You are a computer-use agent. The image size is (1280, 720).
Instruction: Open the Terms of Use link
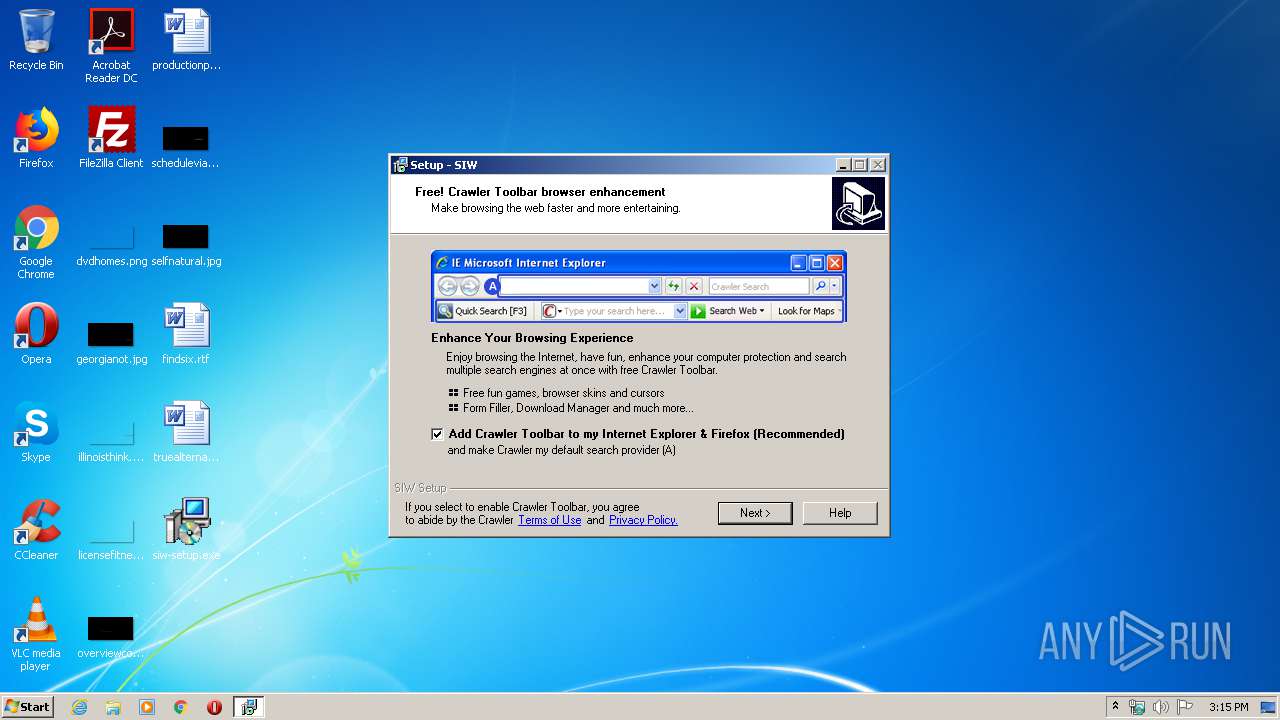[x=549, y=520]
